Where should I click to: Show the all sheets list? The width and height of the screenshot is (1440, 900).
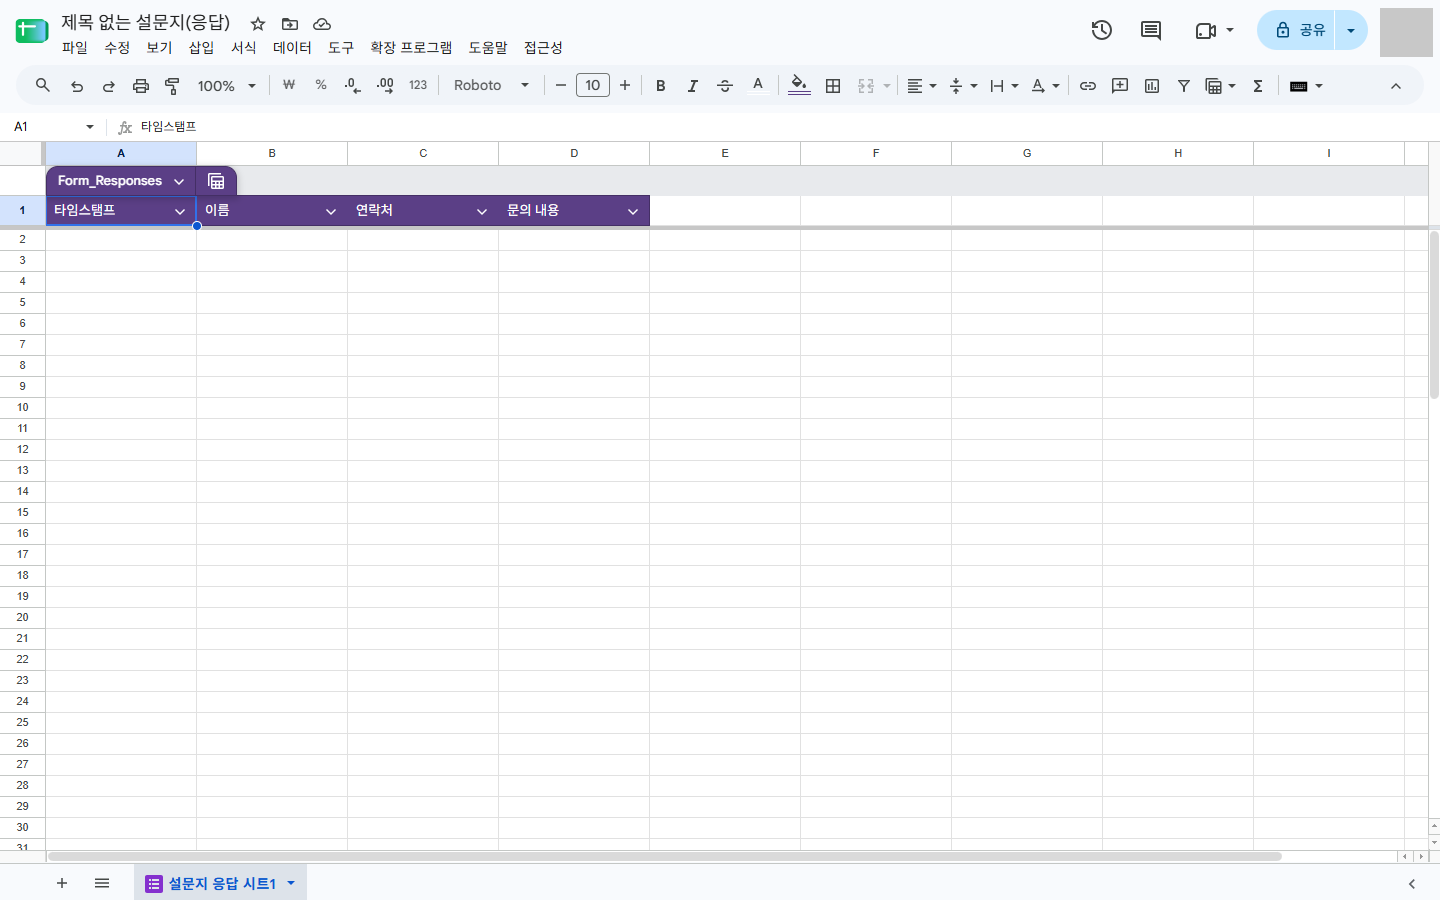(x=102, y=883)
